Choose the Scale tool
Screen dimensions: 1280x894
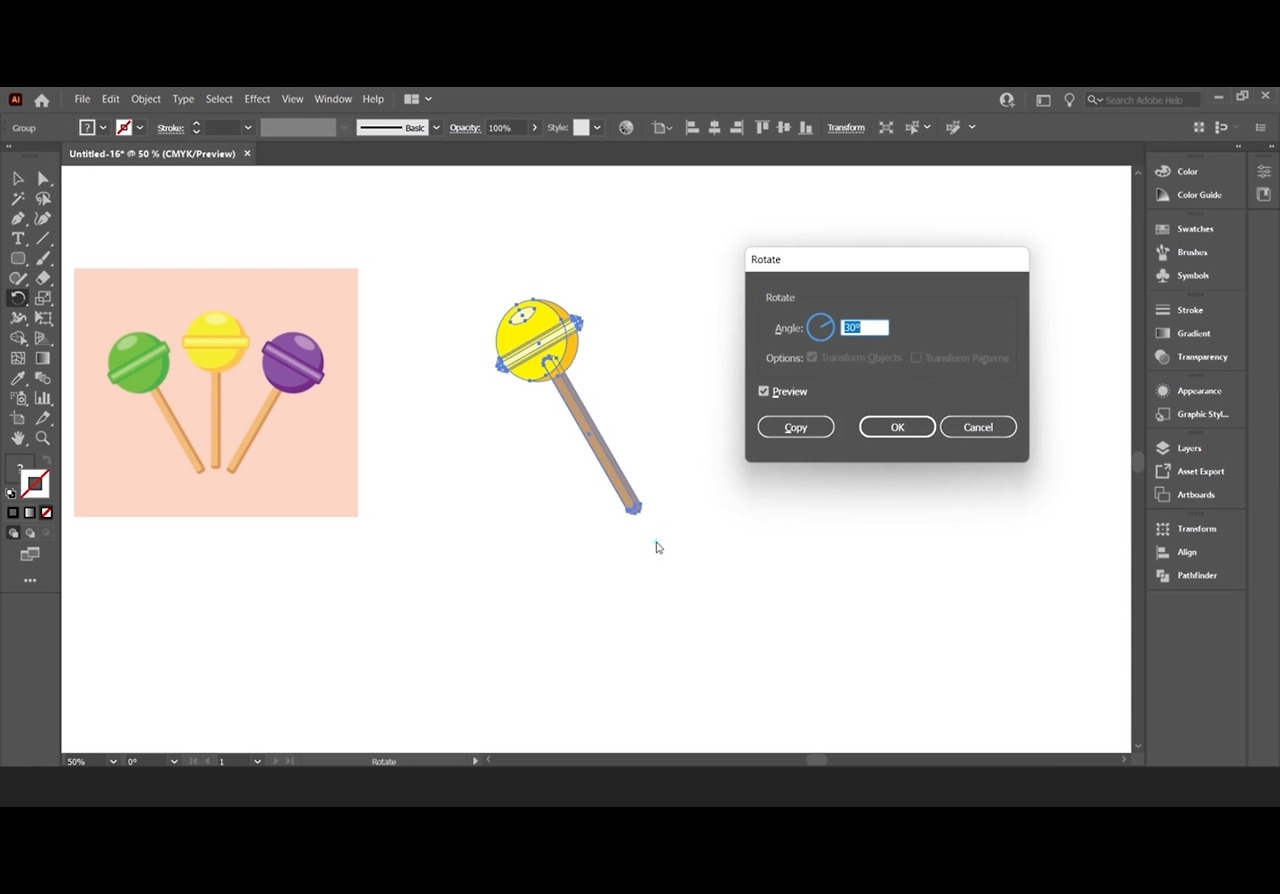click(x=43, y=298)
